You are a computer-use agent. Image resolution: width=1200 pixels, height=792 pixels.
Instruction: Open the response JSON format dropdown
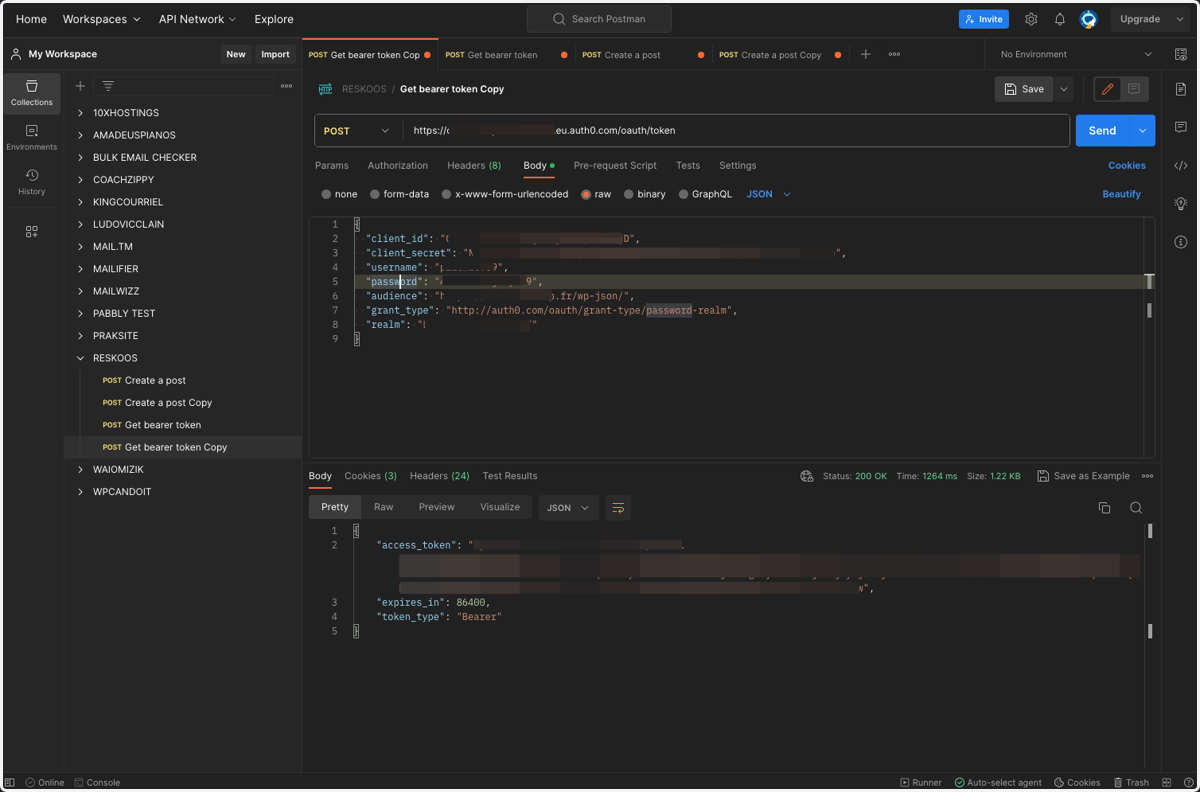point(568,508)
